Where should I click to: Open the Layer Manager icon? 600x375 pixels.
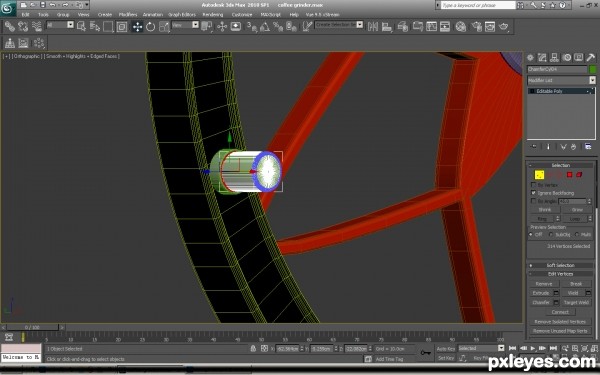point(403,26)
